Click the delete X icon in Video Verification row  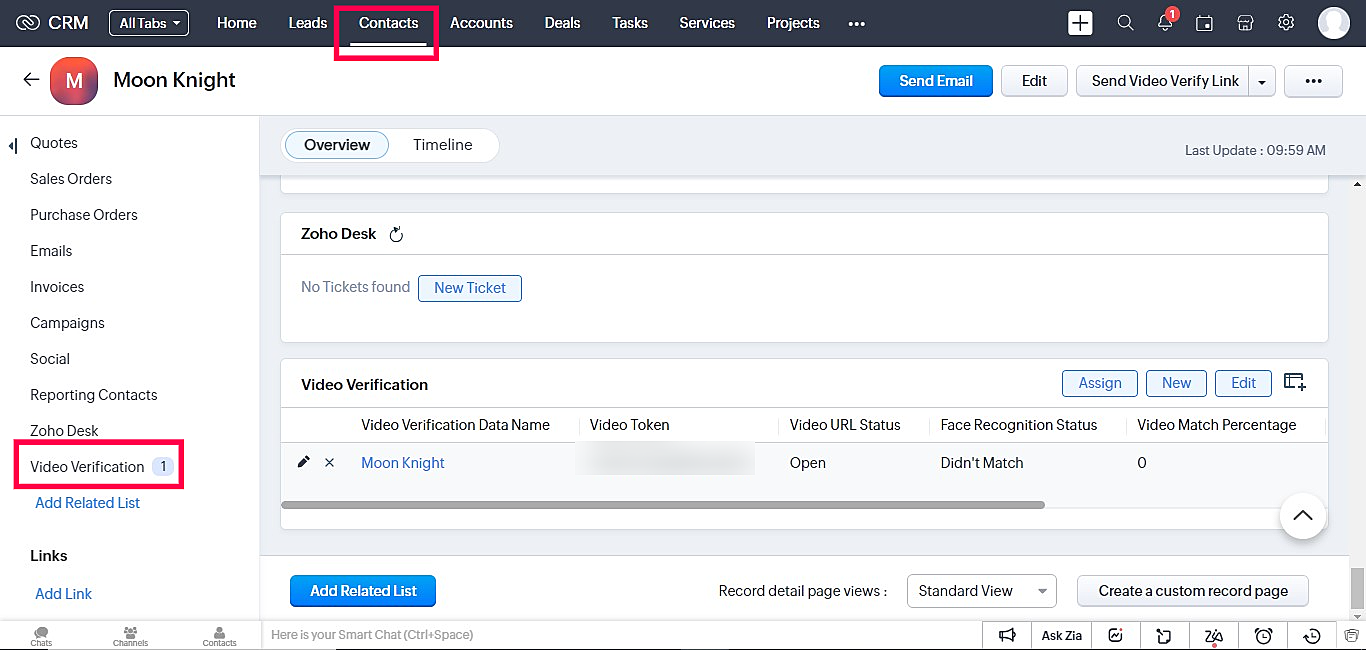click(329, 463)
